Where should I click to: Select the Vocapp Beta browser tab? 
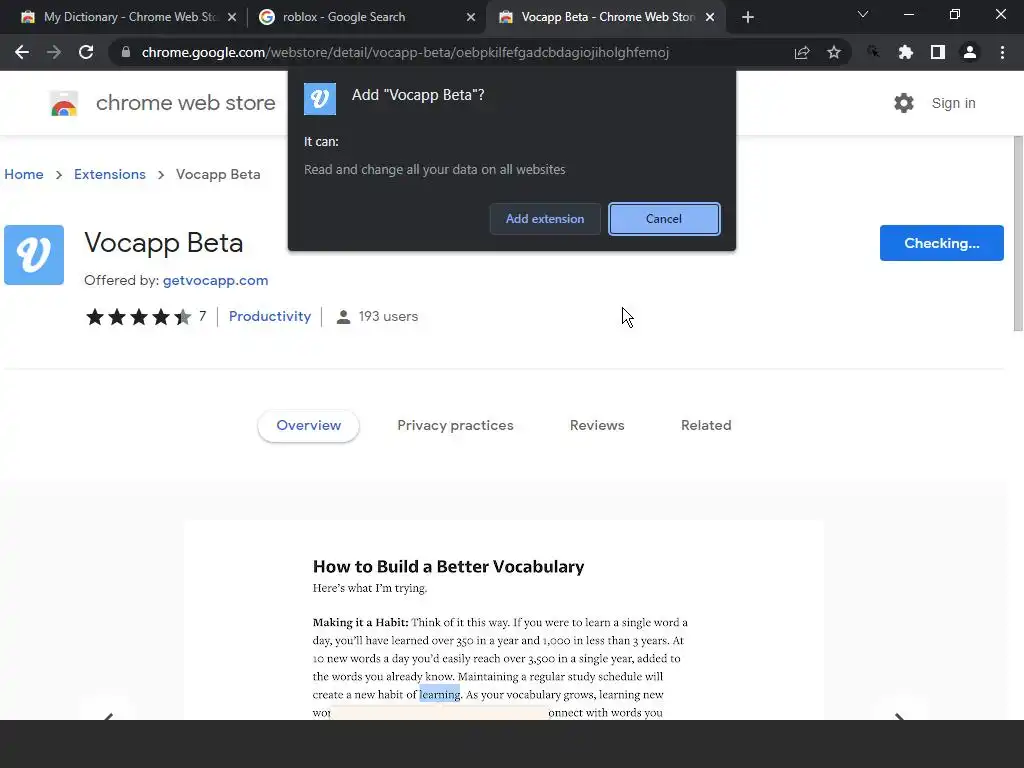[606, 17]
